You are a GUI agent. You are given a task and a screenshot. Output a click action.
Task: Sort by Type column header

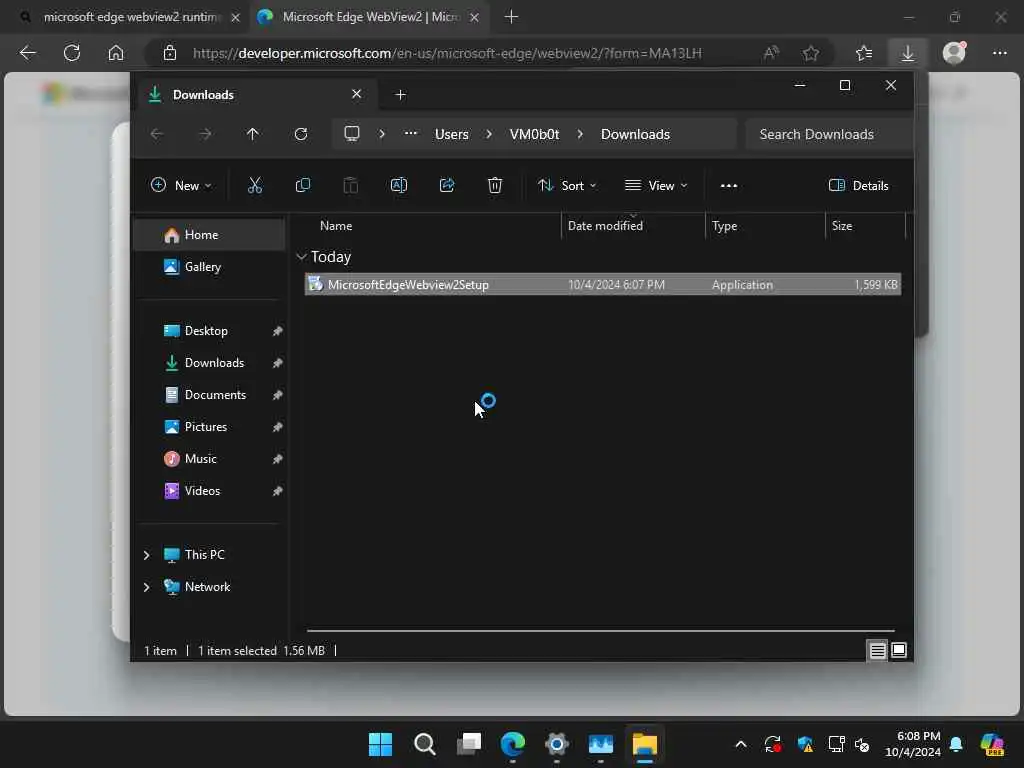coord(724,226)
